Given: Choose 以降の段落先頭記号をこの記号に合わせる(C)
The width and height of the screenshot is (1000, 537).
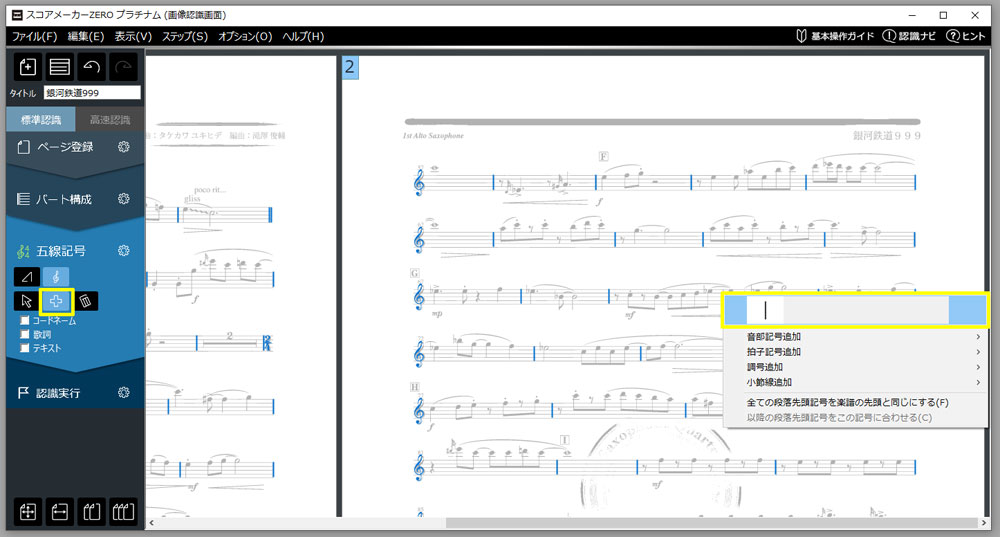Looking at the screenshot, I should point(855,418).
